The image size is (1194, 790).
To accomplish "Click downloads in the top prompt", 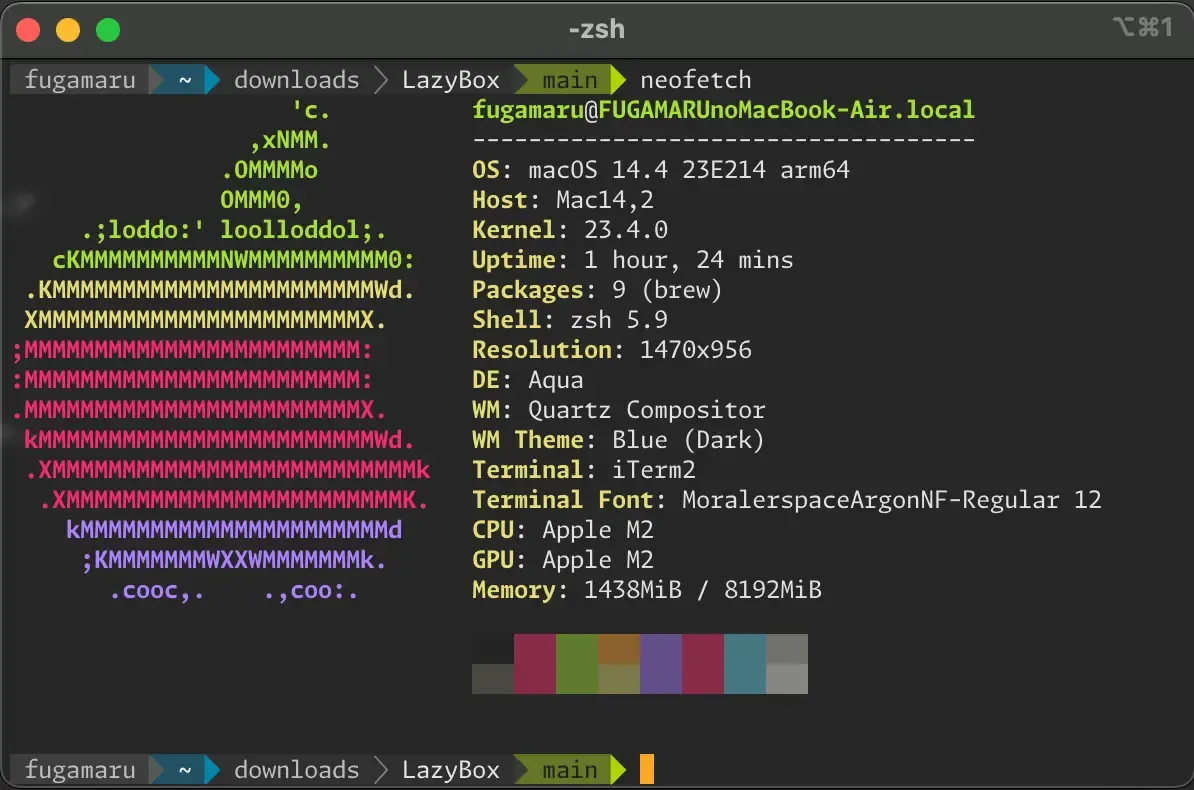I will pos(296,80).
